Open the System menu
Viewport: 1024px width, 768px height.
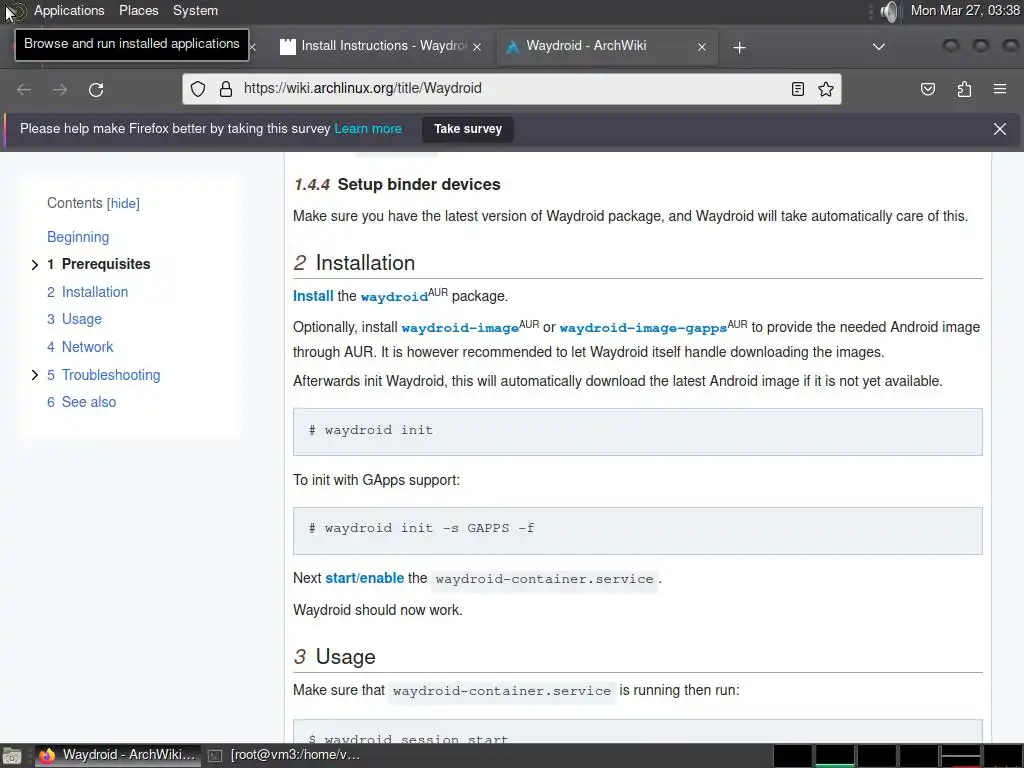pos(195,10)
